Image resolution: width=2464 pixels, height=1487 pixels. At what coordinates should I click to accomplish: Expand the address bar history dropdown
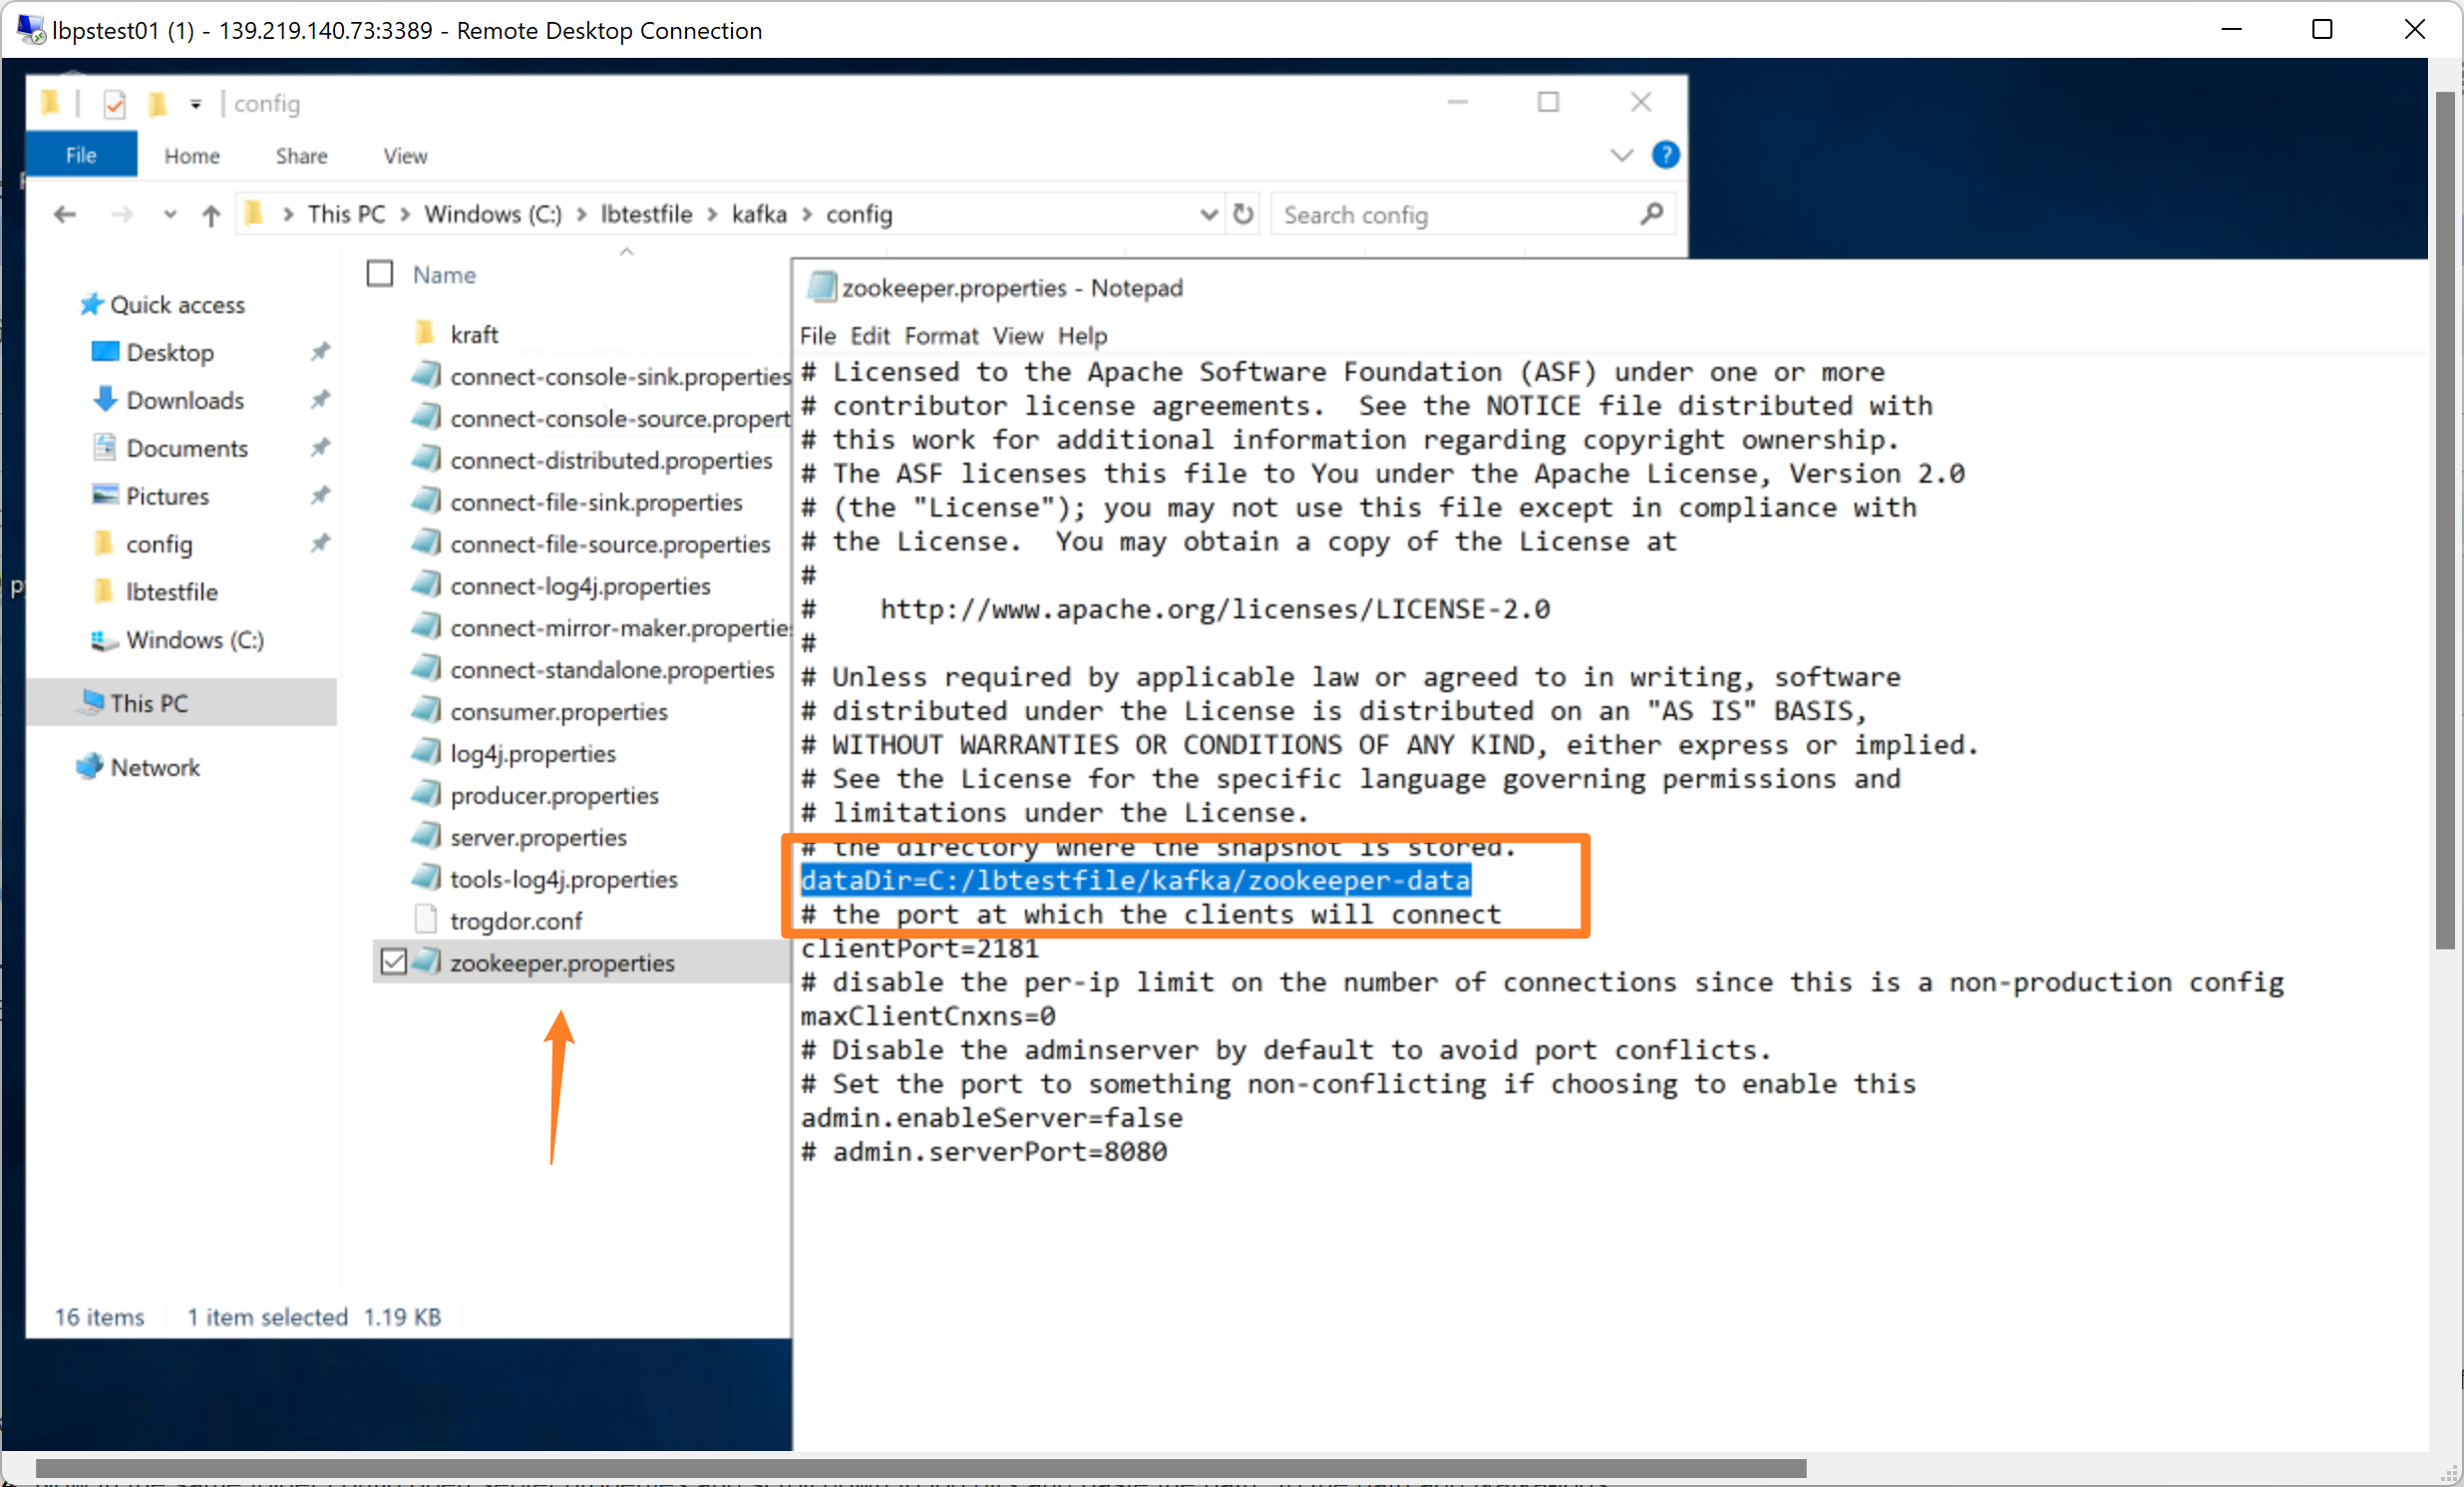pos(1208,214)
